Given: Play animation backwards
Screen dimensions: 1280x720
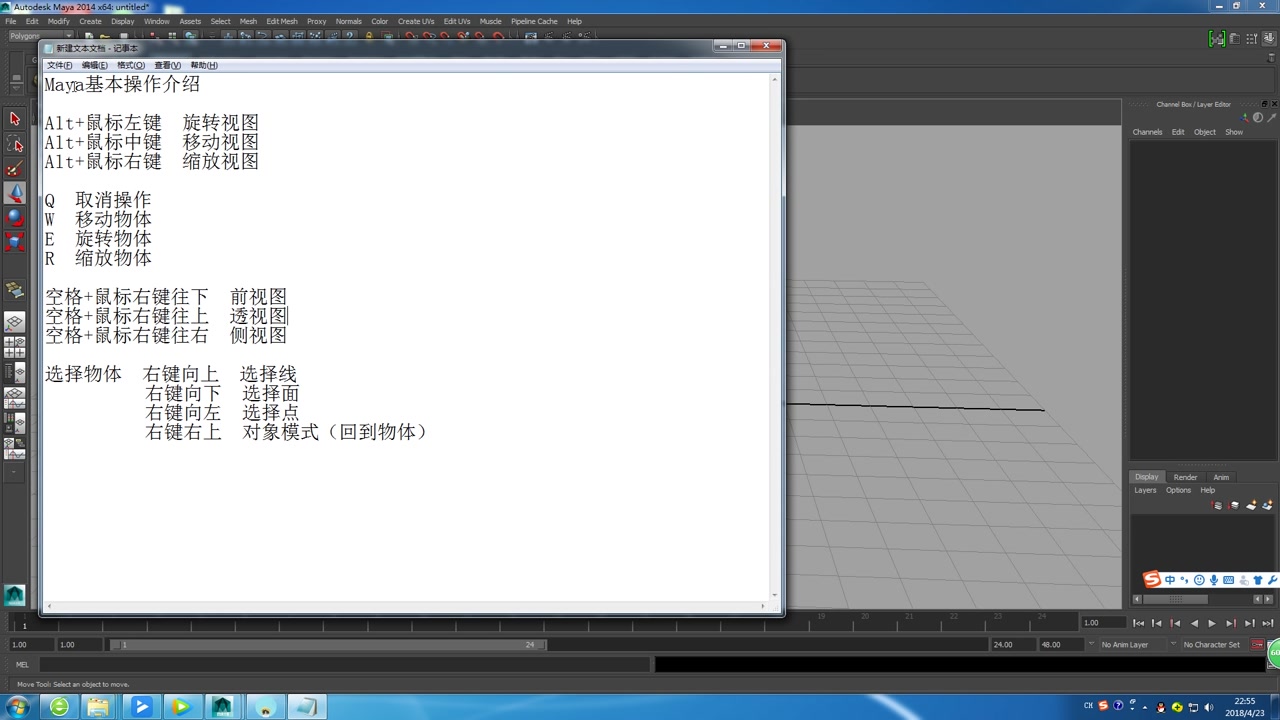Looking at the screenshot, I should click(1194, 623).
